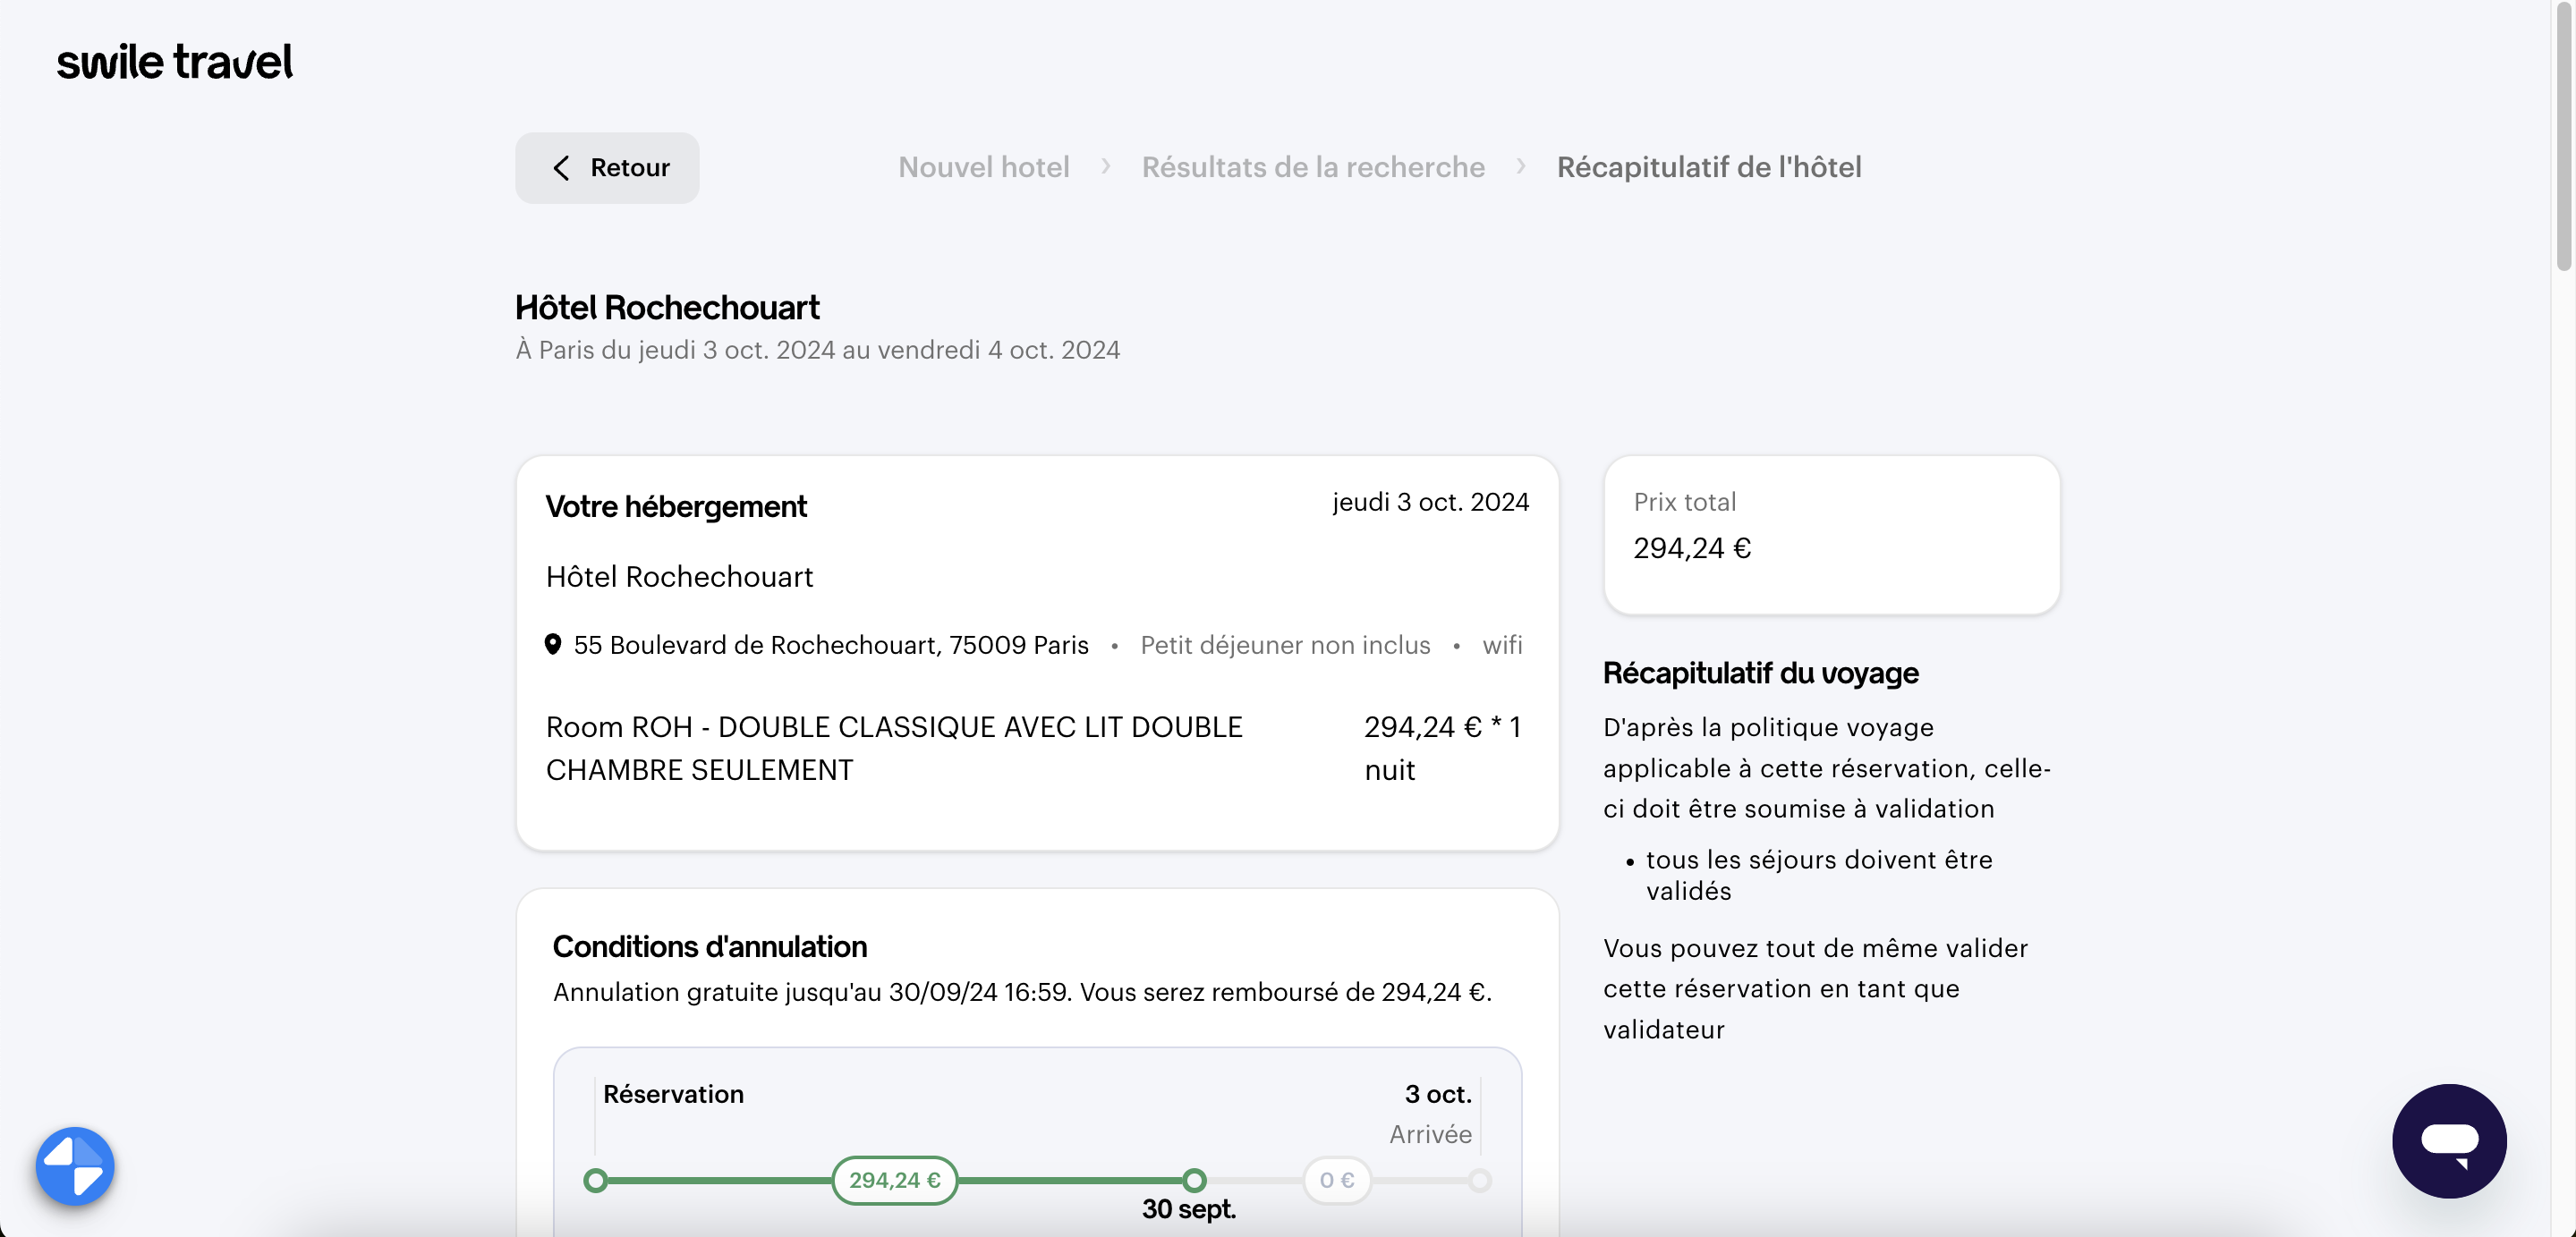Click the chevron after Résultats de la recherche

[x=1520, y=166]
